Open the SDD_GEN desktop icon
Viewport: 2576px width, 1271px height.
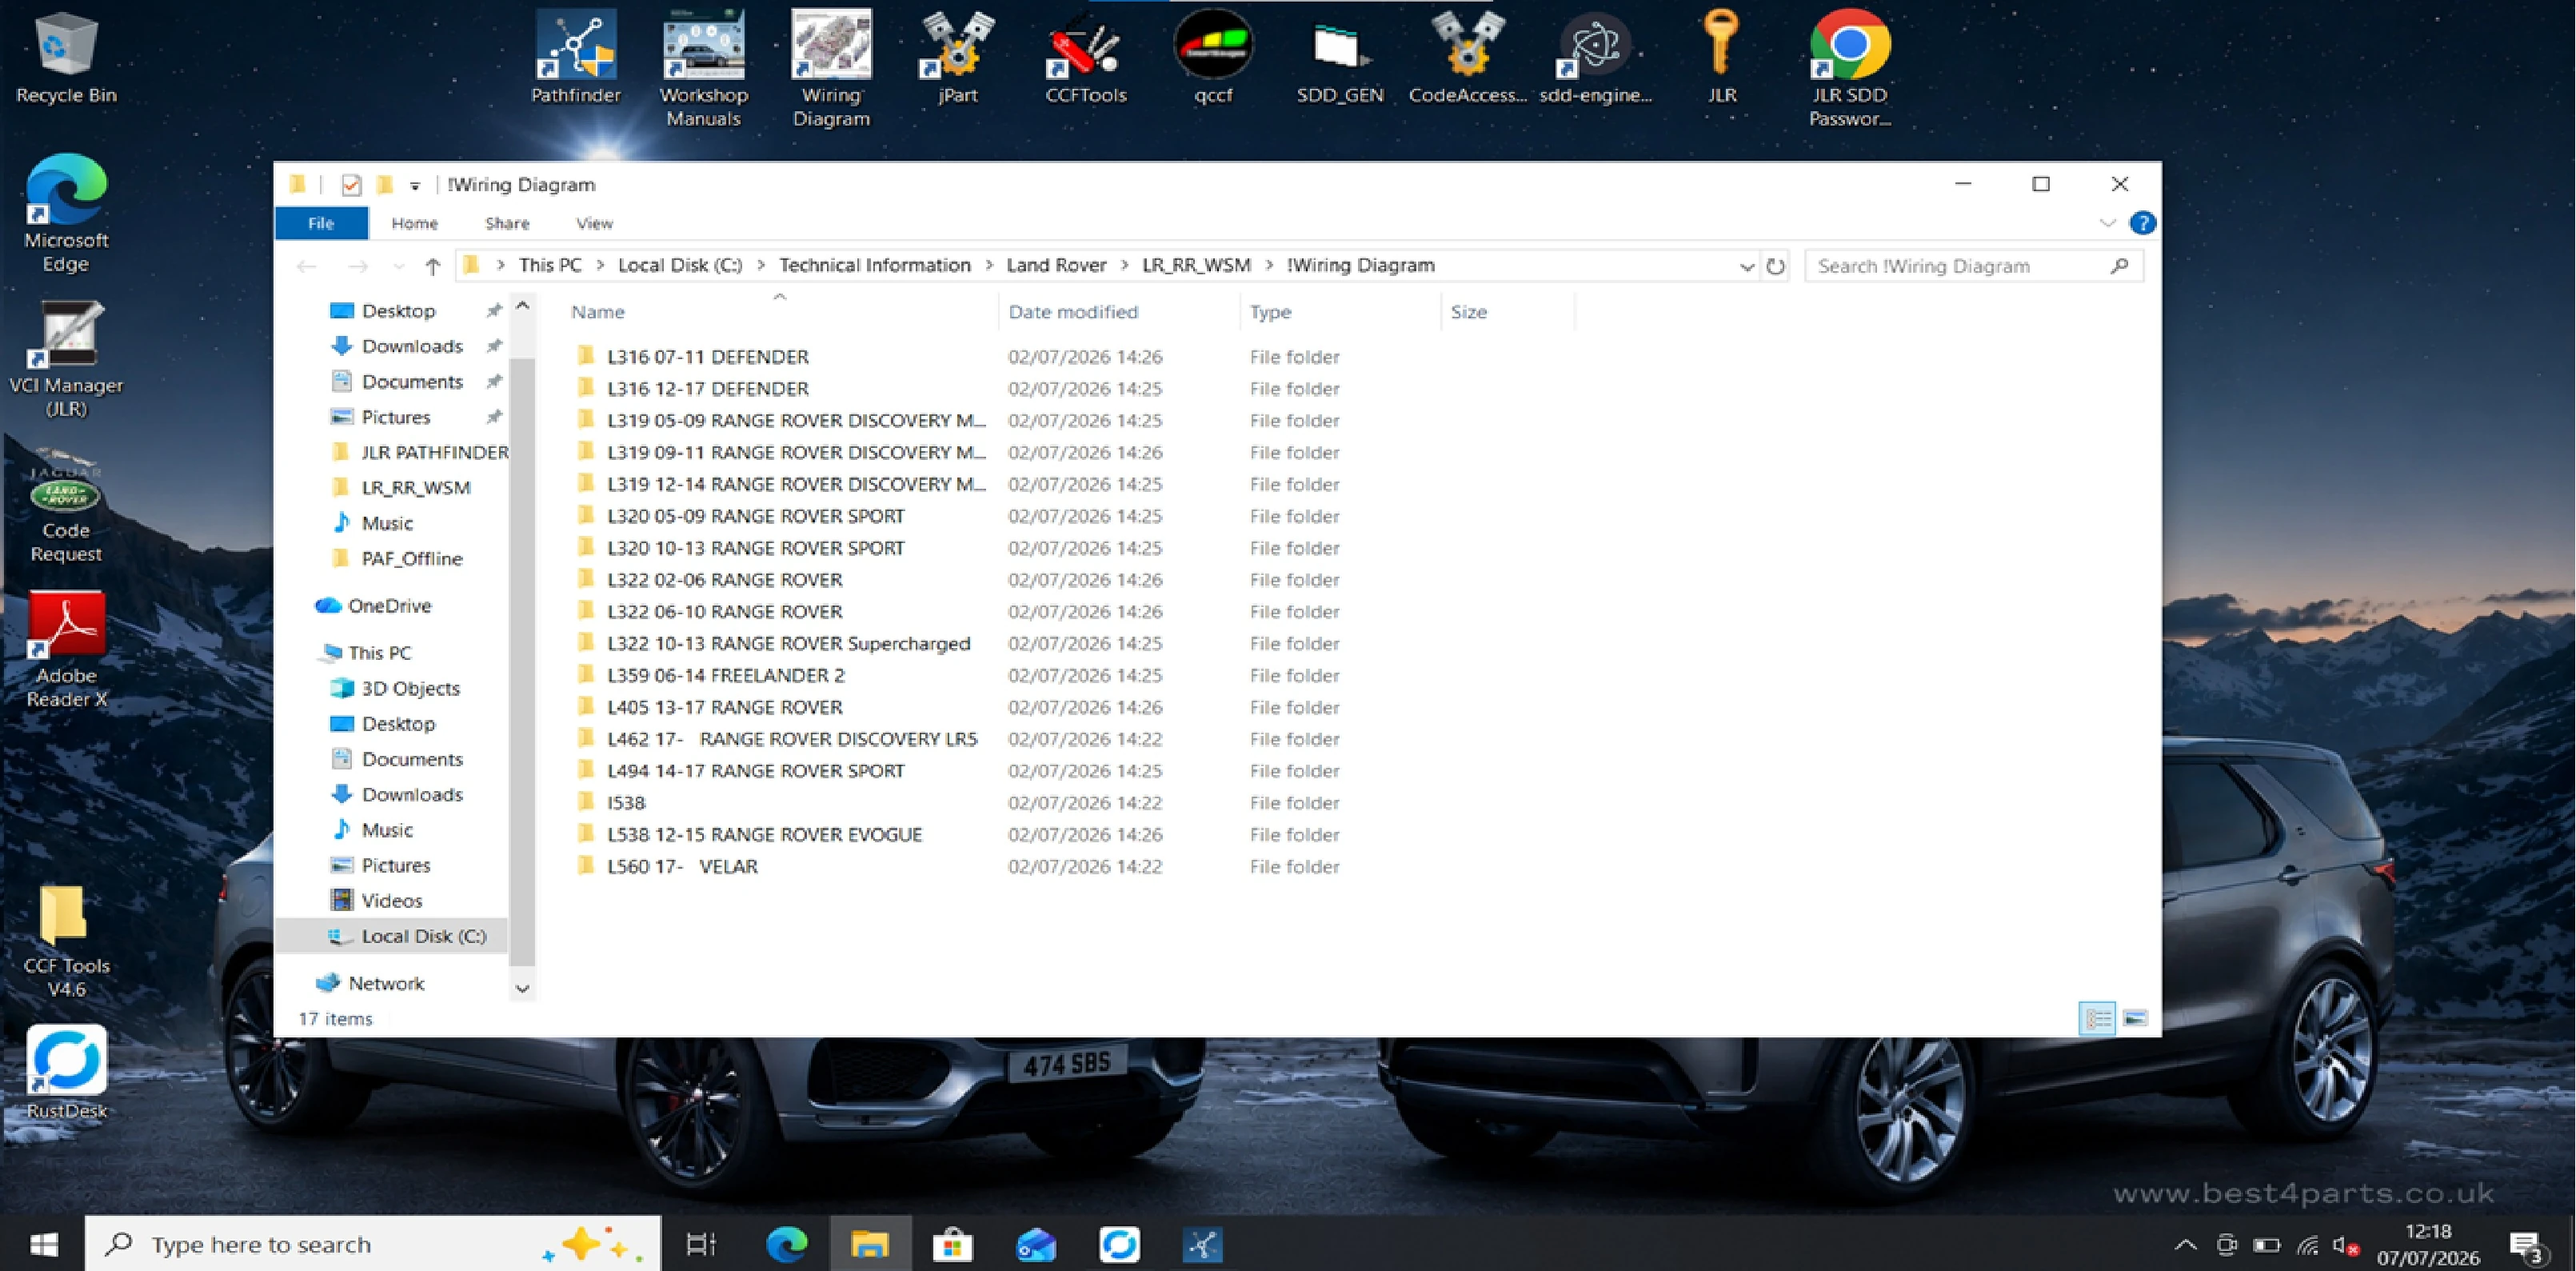coord(1340,58)
